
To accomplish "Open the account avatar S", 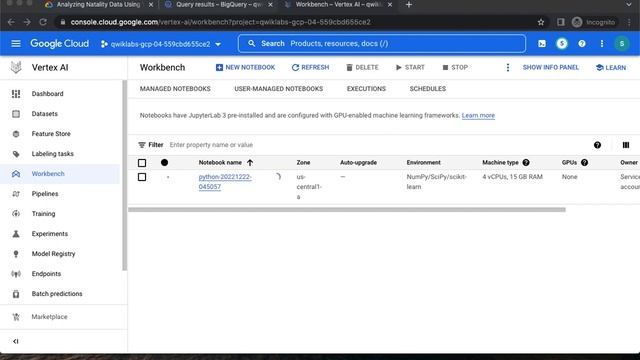I will [622, 44].
